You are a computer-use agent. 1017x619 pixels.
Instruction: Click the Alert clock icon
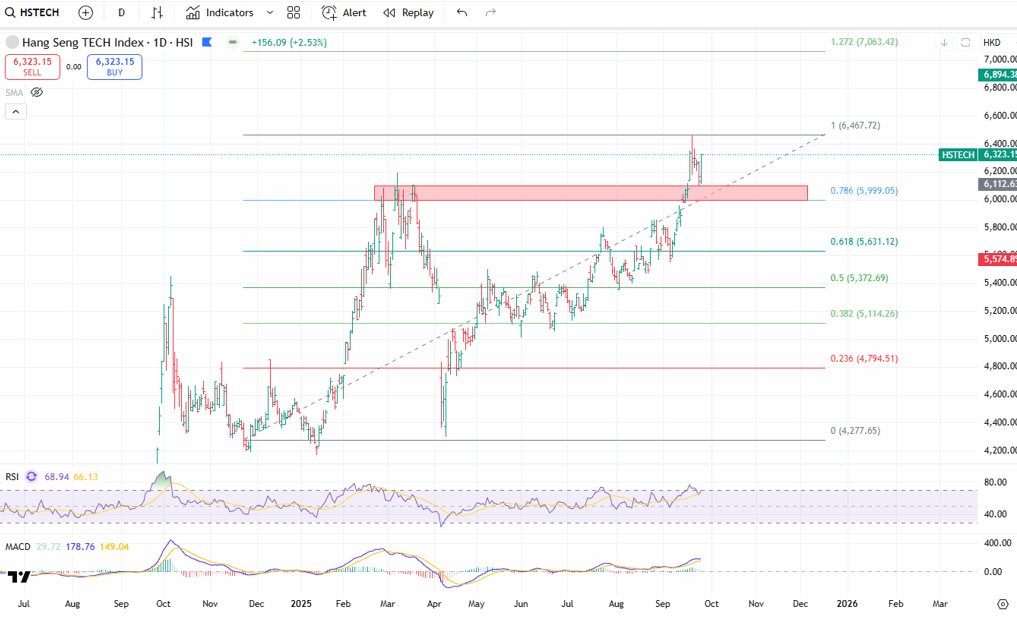click(329, 12)
